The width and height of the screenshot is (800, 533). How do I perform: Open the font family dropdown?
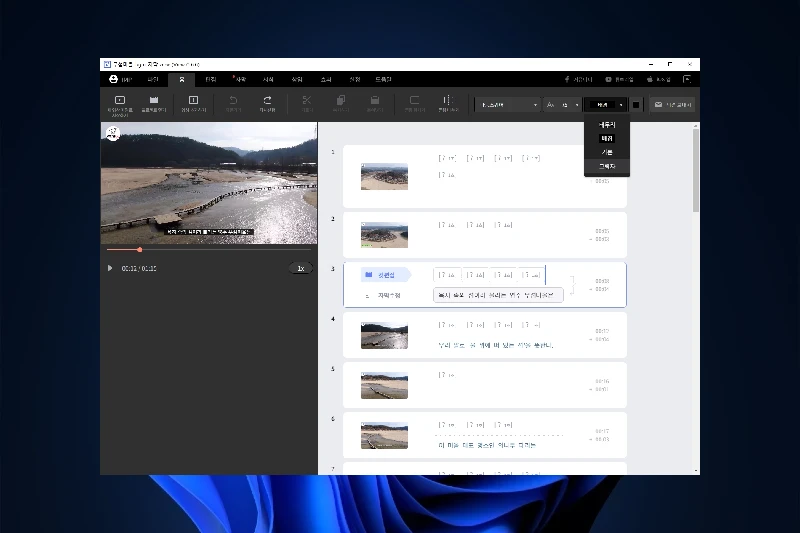click(x=508, y=104)
